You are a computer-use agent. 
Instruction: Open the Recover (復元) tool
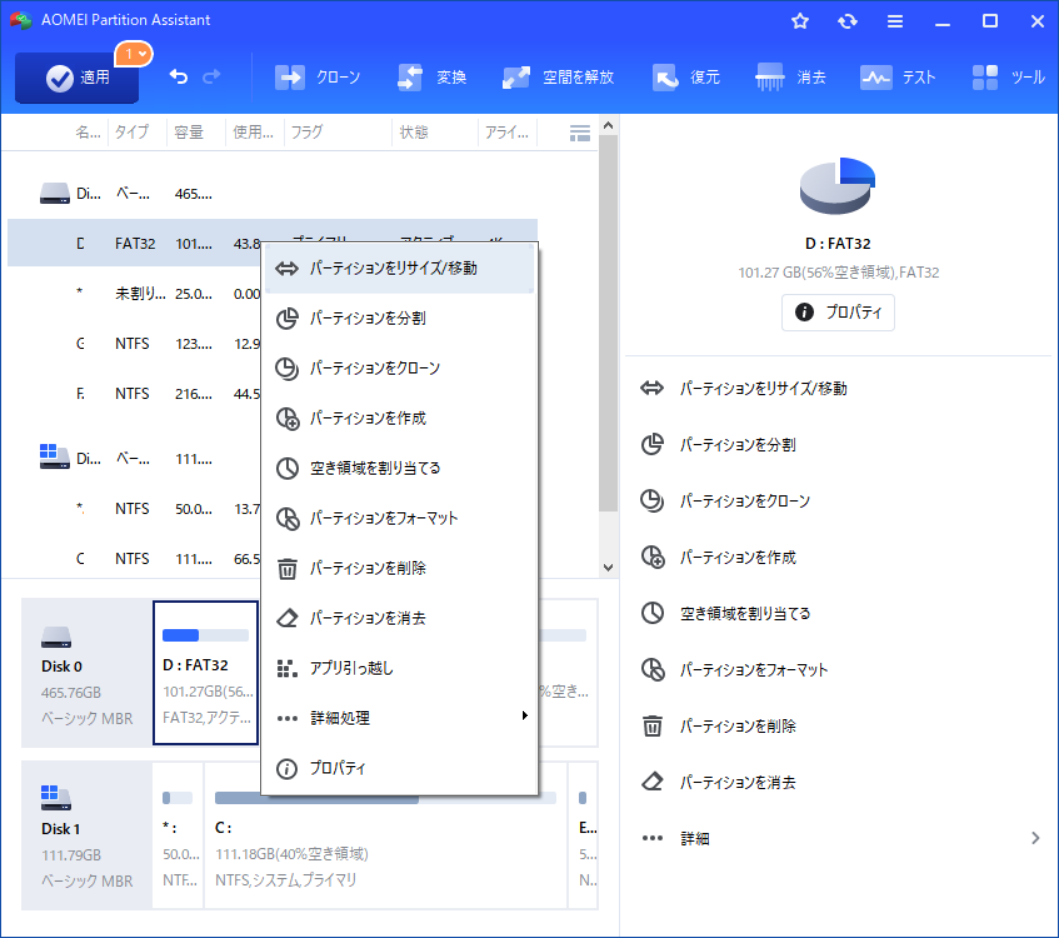click(x=686, y=78)
